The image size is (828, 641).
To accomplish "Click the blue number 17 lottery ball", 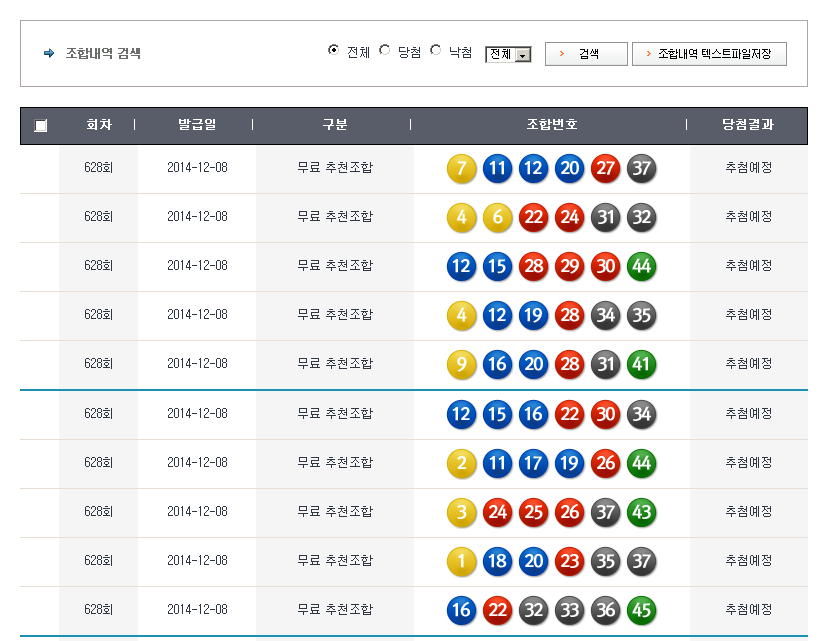I will [533, 463].
